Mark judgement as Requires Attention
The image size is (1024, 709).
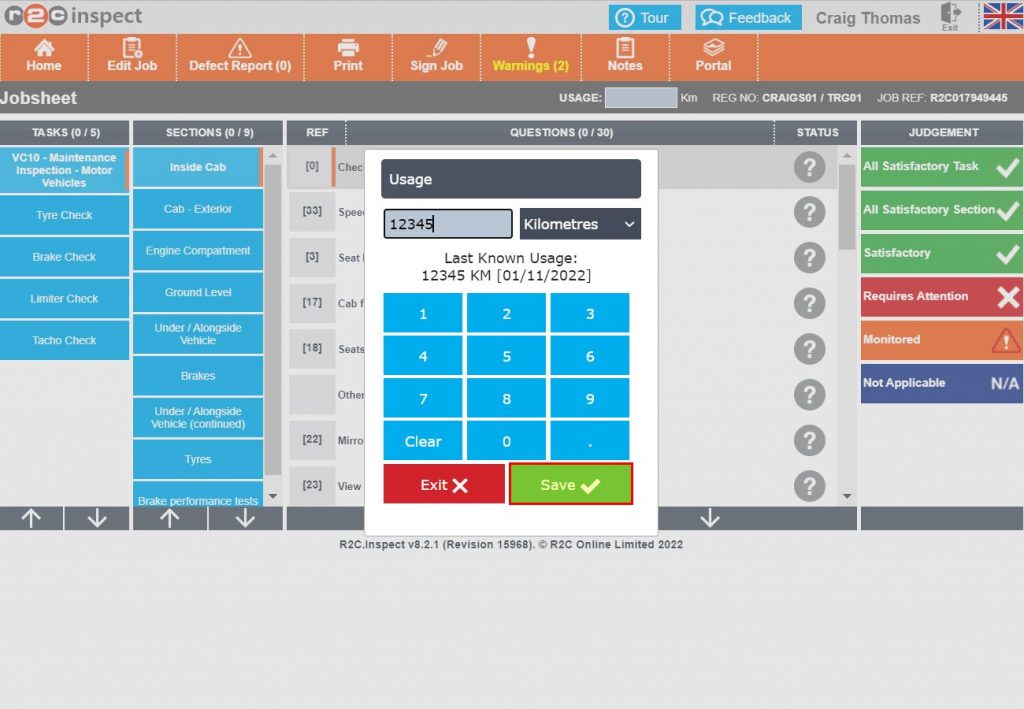click(x=940, y=296)
